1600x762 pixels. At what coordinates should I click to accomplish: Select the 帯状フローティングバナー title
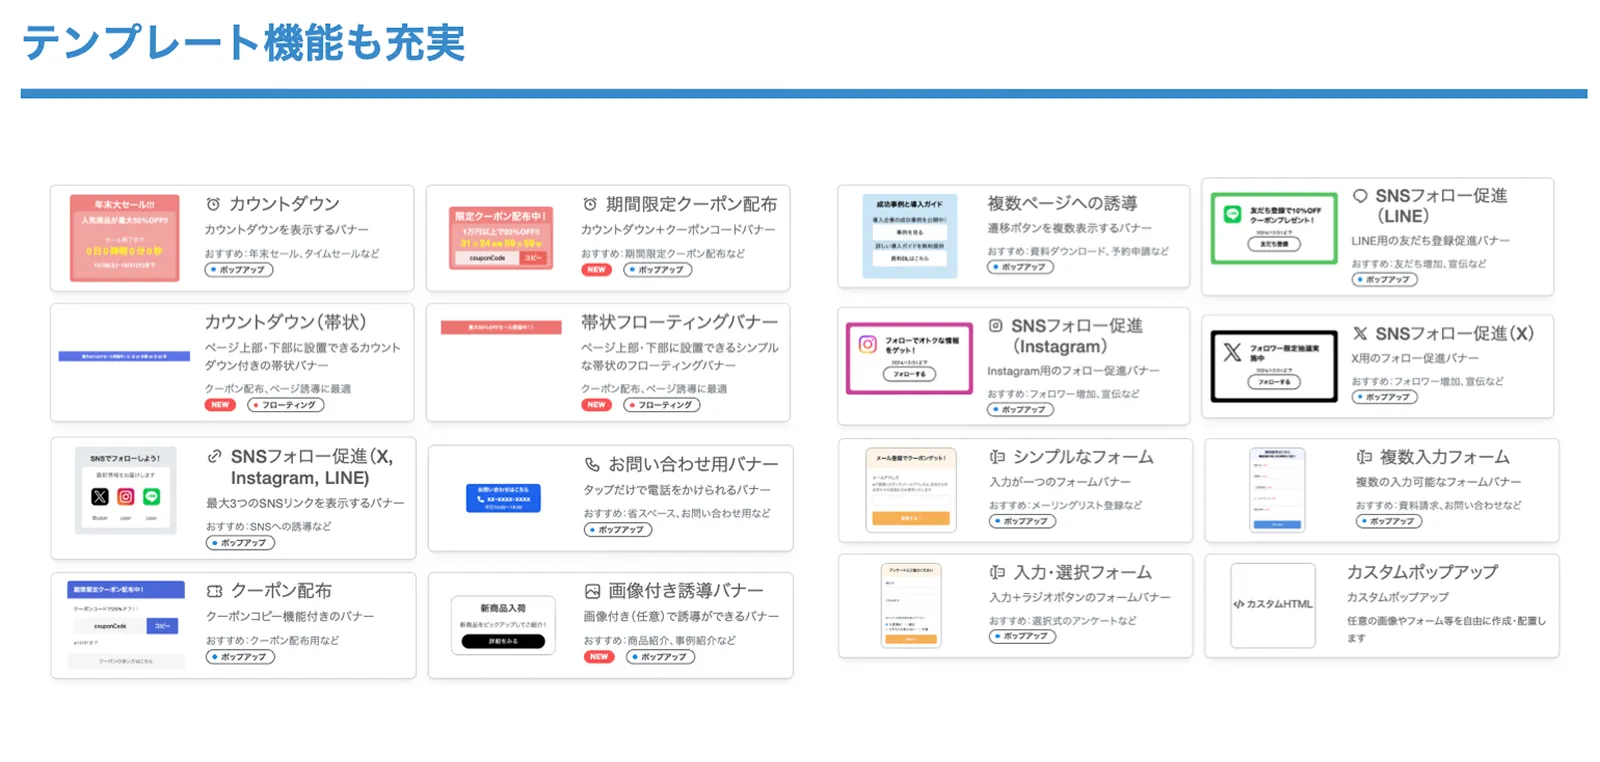click(679, 322)
